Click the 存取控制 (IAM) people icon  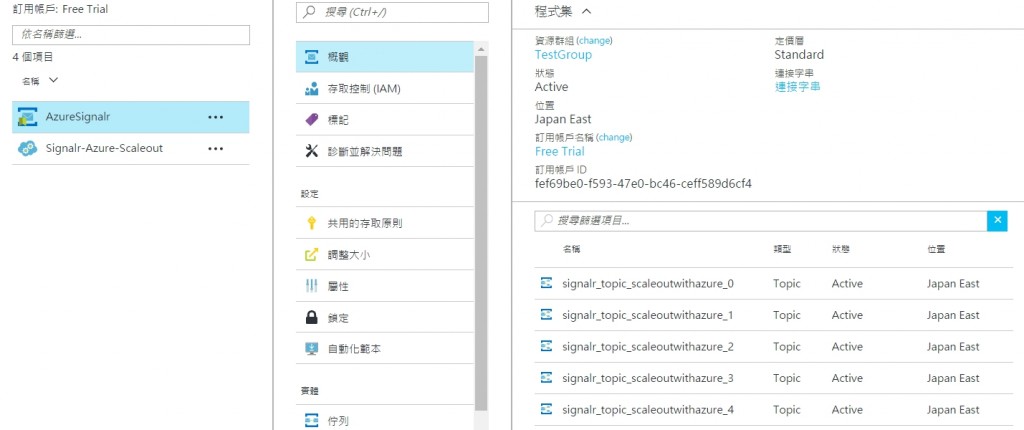(312, 88)
